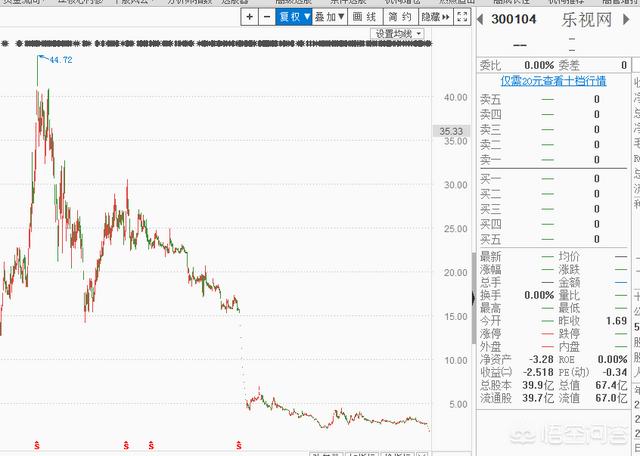Select the 买三 order book row
This screenshot has width=640, height=456.
point(553,209)
